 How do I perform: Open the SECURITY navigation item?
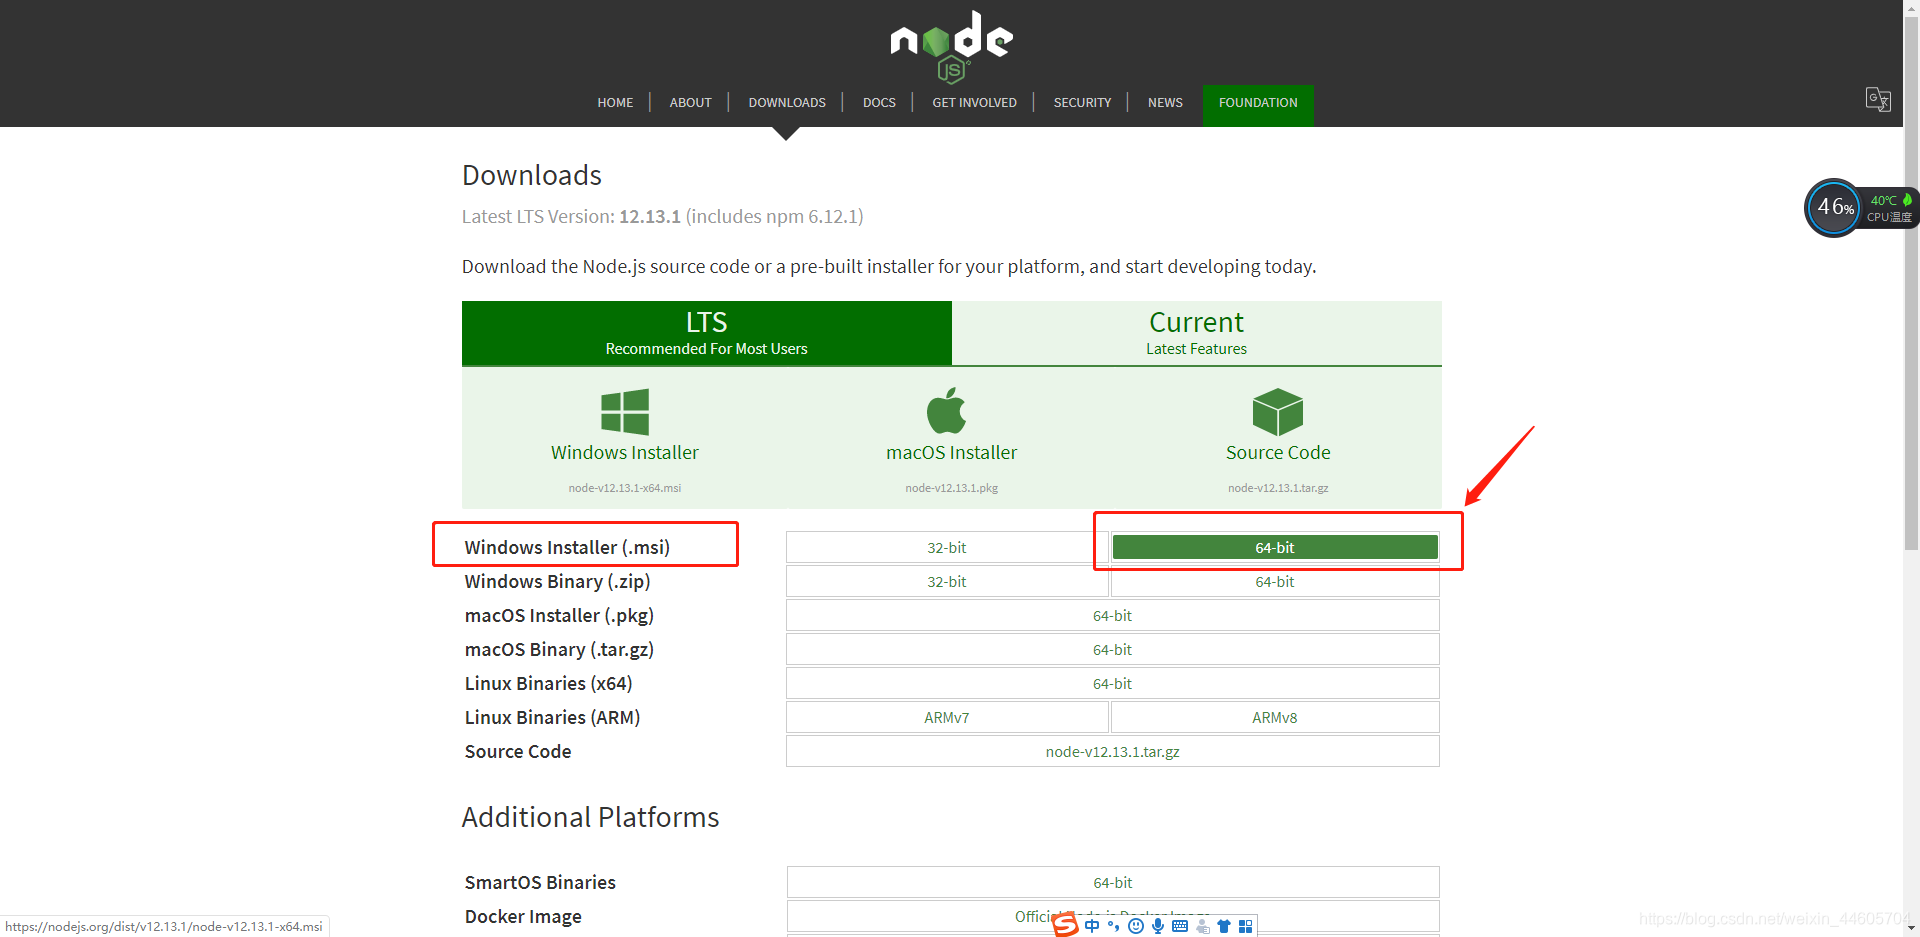(1082, 102)
